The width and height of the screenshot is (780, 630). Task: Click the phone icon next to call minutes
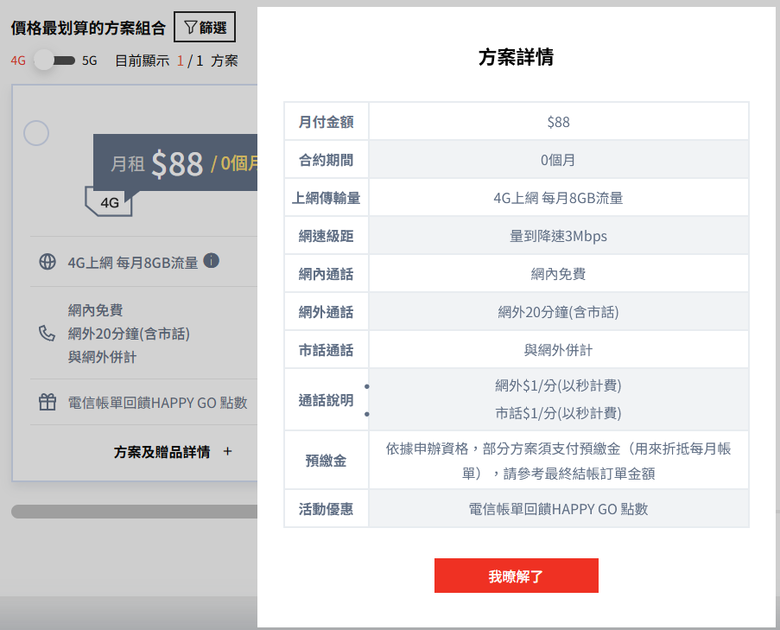tap(47, 333)
